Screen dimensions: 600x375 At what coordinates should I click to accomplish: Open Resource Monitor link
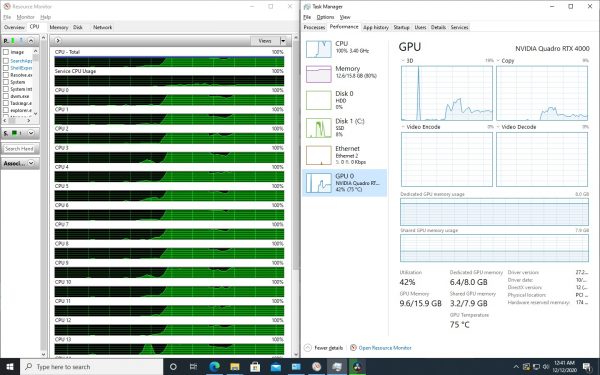[385, 348]
